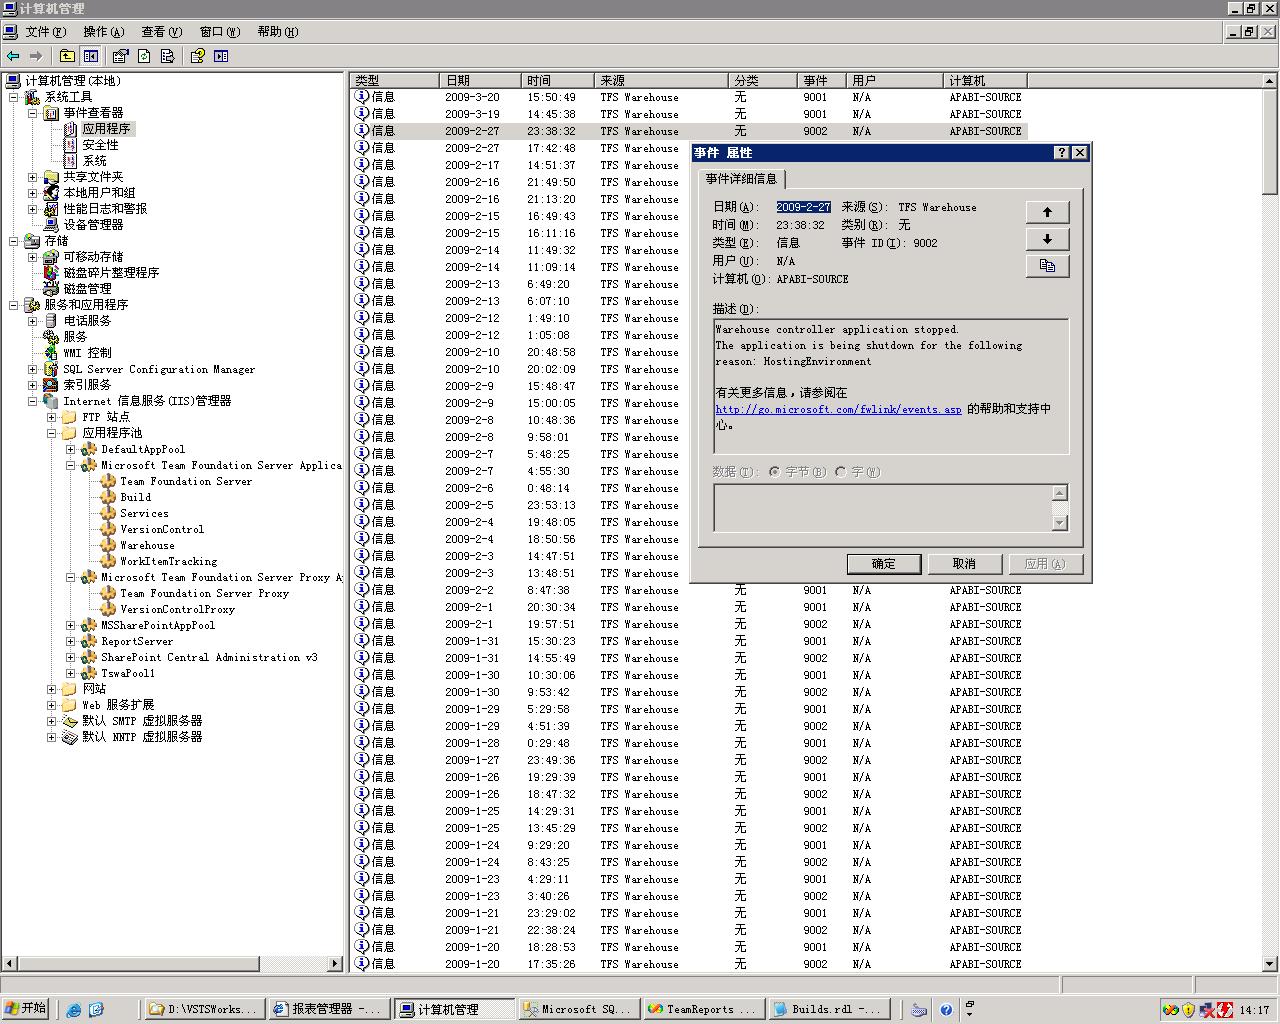This screenshot has width=1280, height=1024.
Task: Open the 操作(A) menu
Action: click(104, 32)
